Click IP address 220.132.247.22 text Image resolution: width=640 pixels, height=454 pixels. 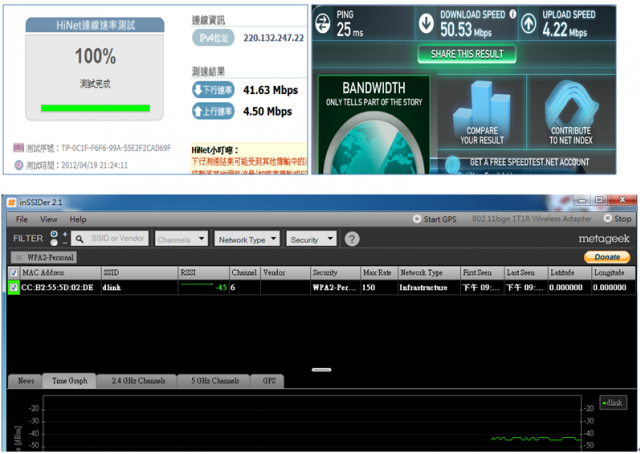[273, 38]
